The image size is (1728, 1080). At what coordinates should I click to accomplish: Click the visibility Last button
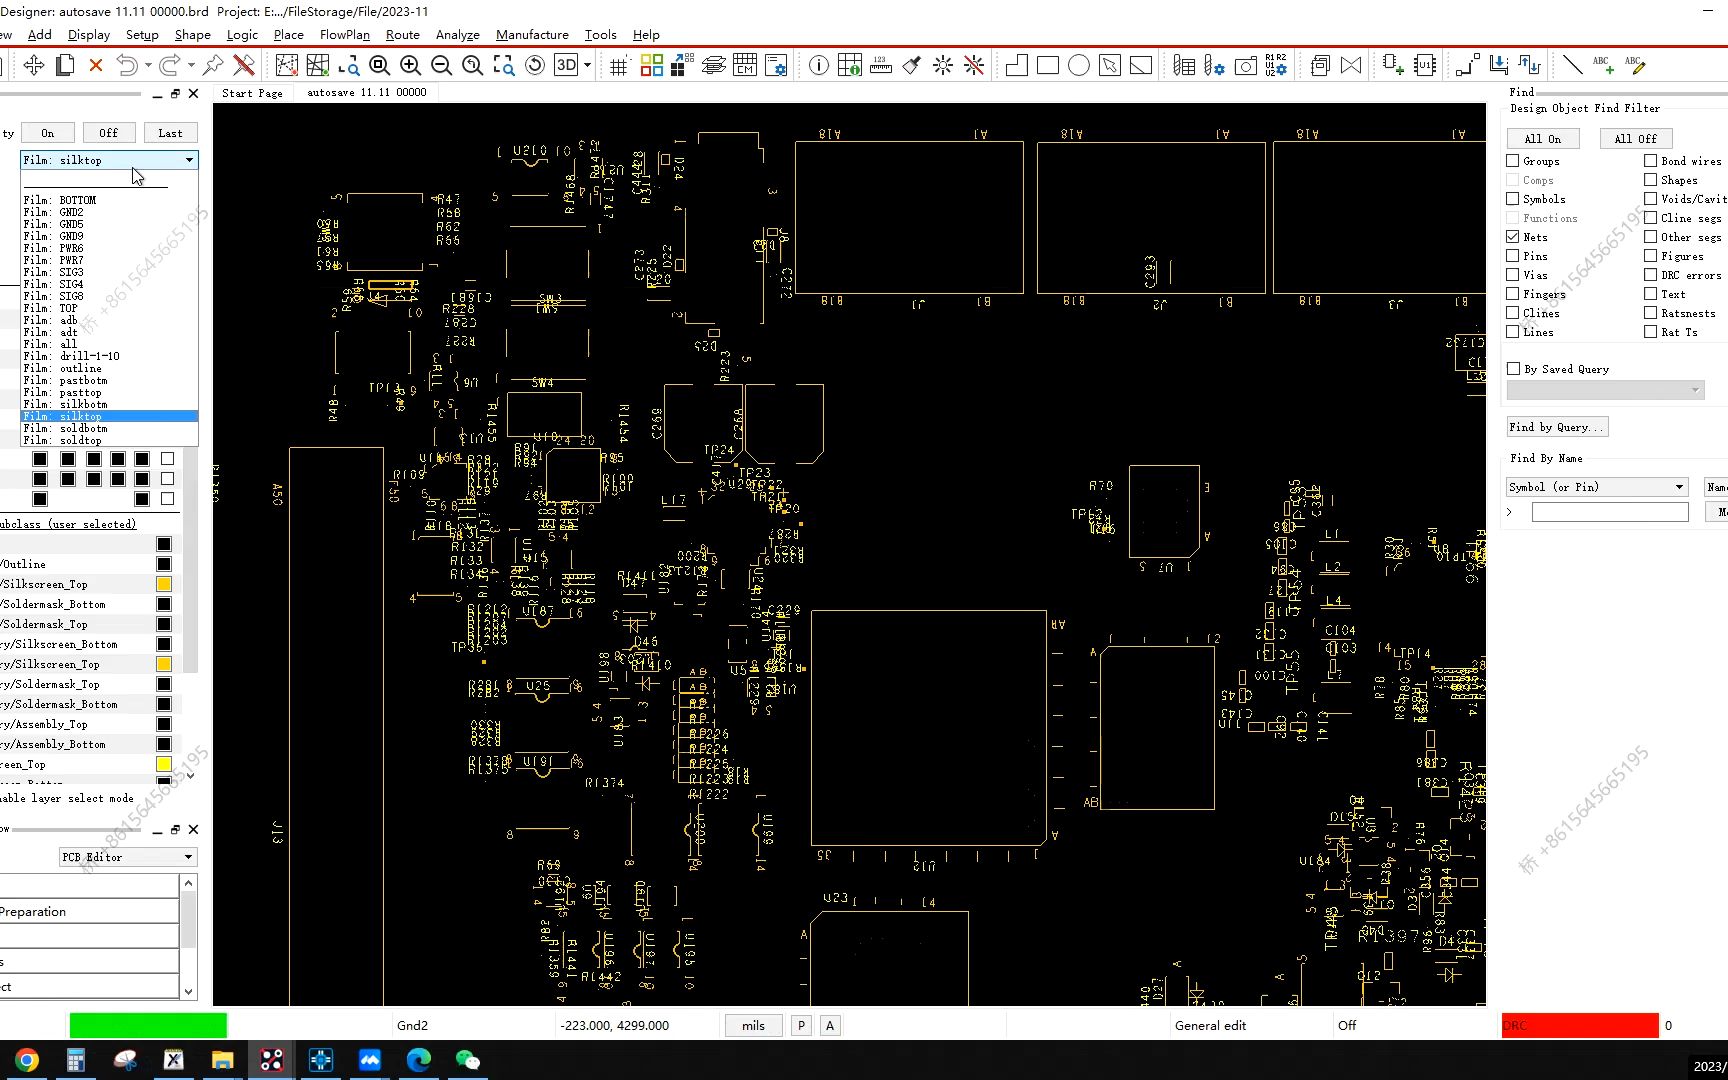tap(171, 133)
